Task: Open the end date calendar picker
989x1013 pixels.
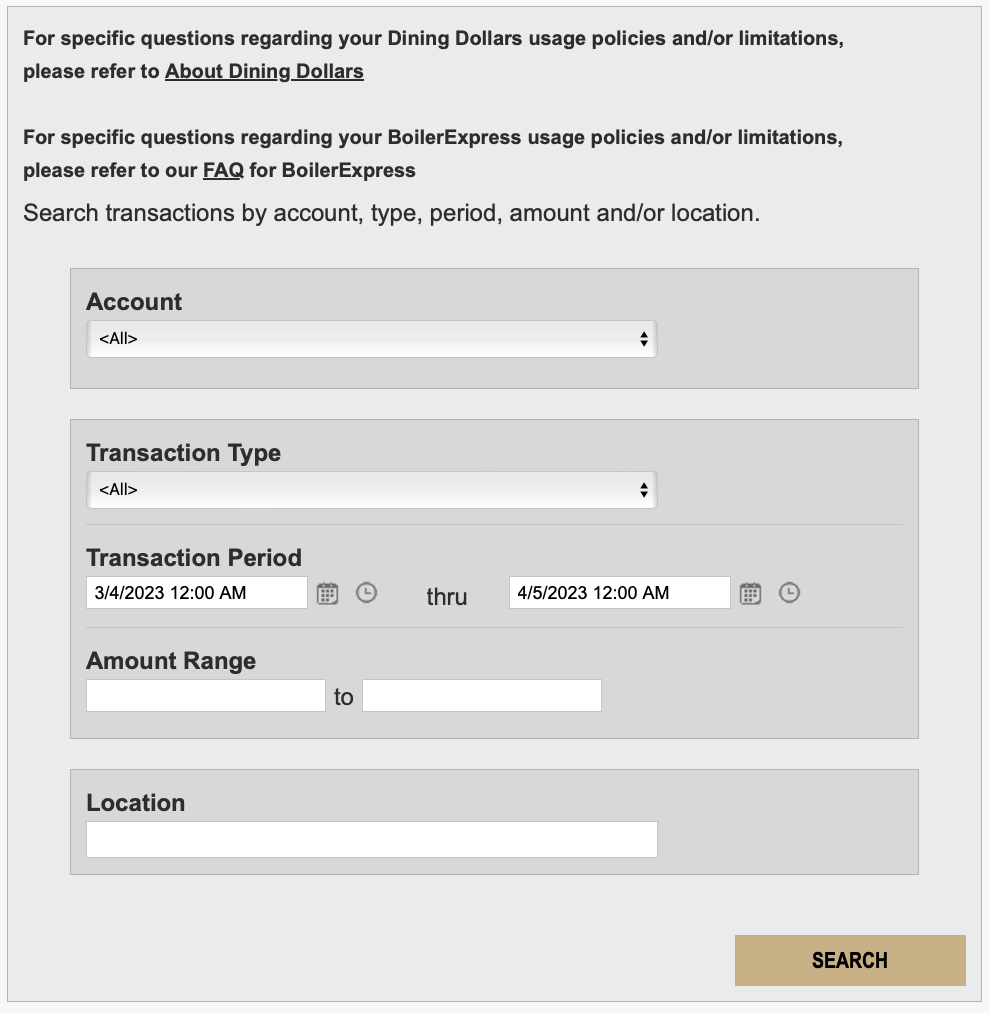Action: click(x=750, y=593)
